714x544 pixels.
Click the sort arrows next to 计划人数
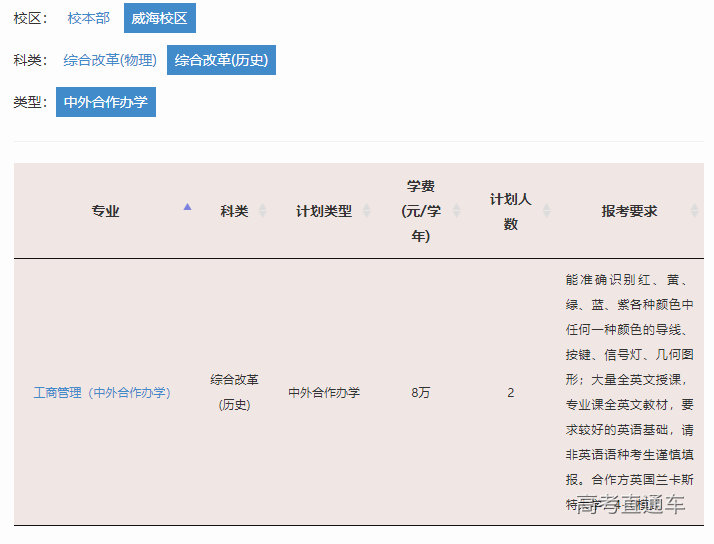pyautogui.click(x=546, y=211)
